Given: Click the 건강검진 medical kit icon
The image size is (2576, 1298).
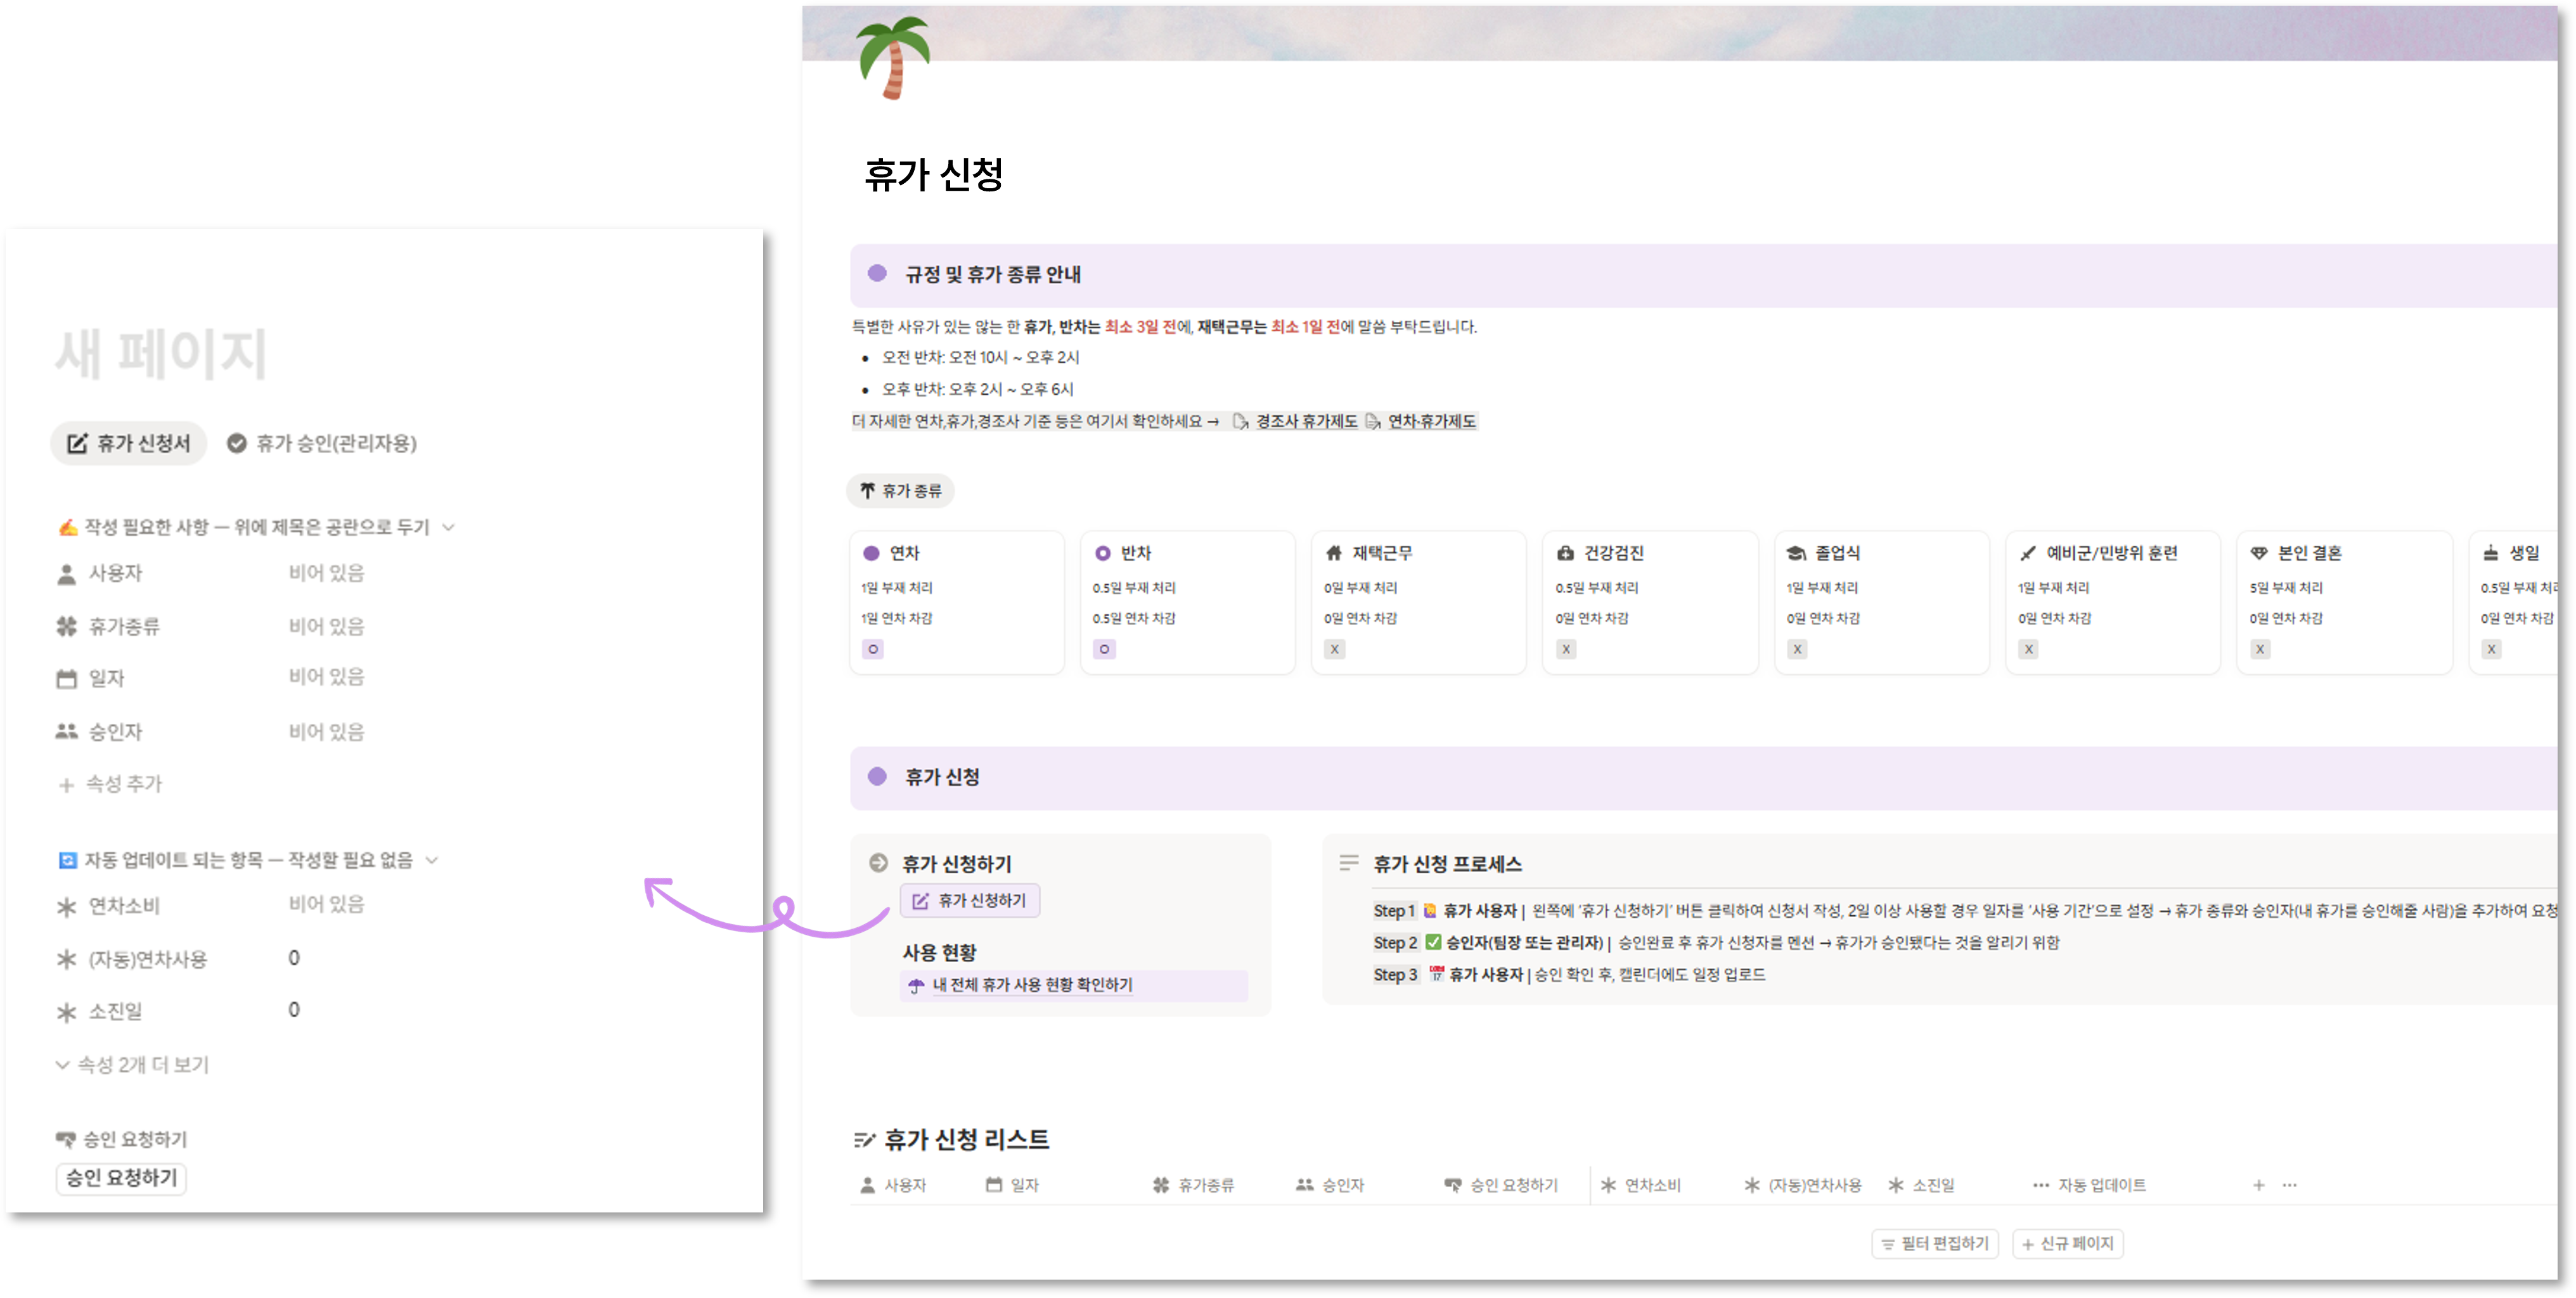Looking at the screenshot, I should 1566,553.
